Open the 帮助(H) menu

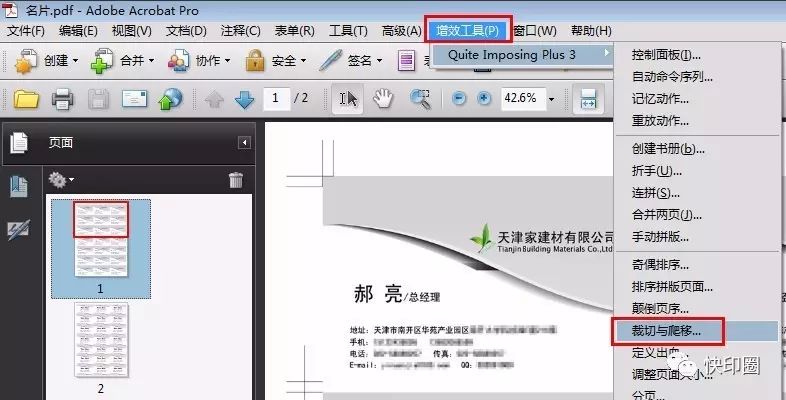click(591, 31)
